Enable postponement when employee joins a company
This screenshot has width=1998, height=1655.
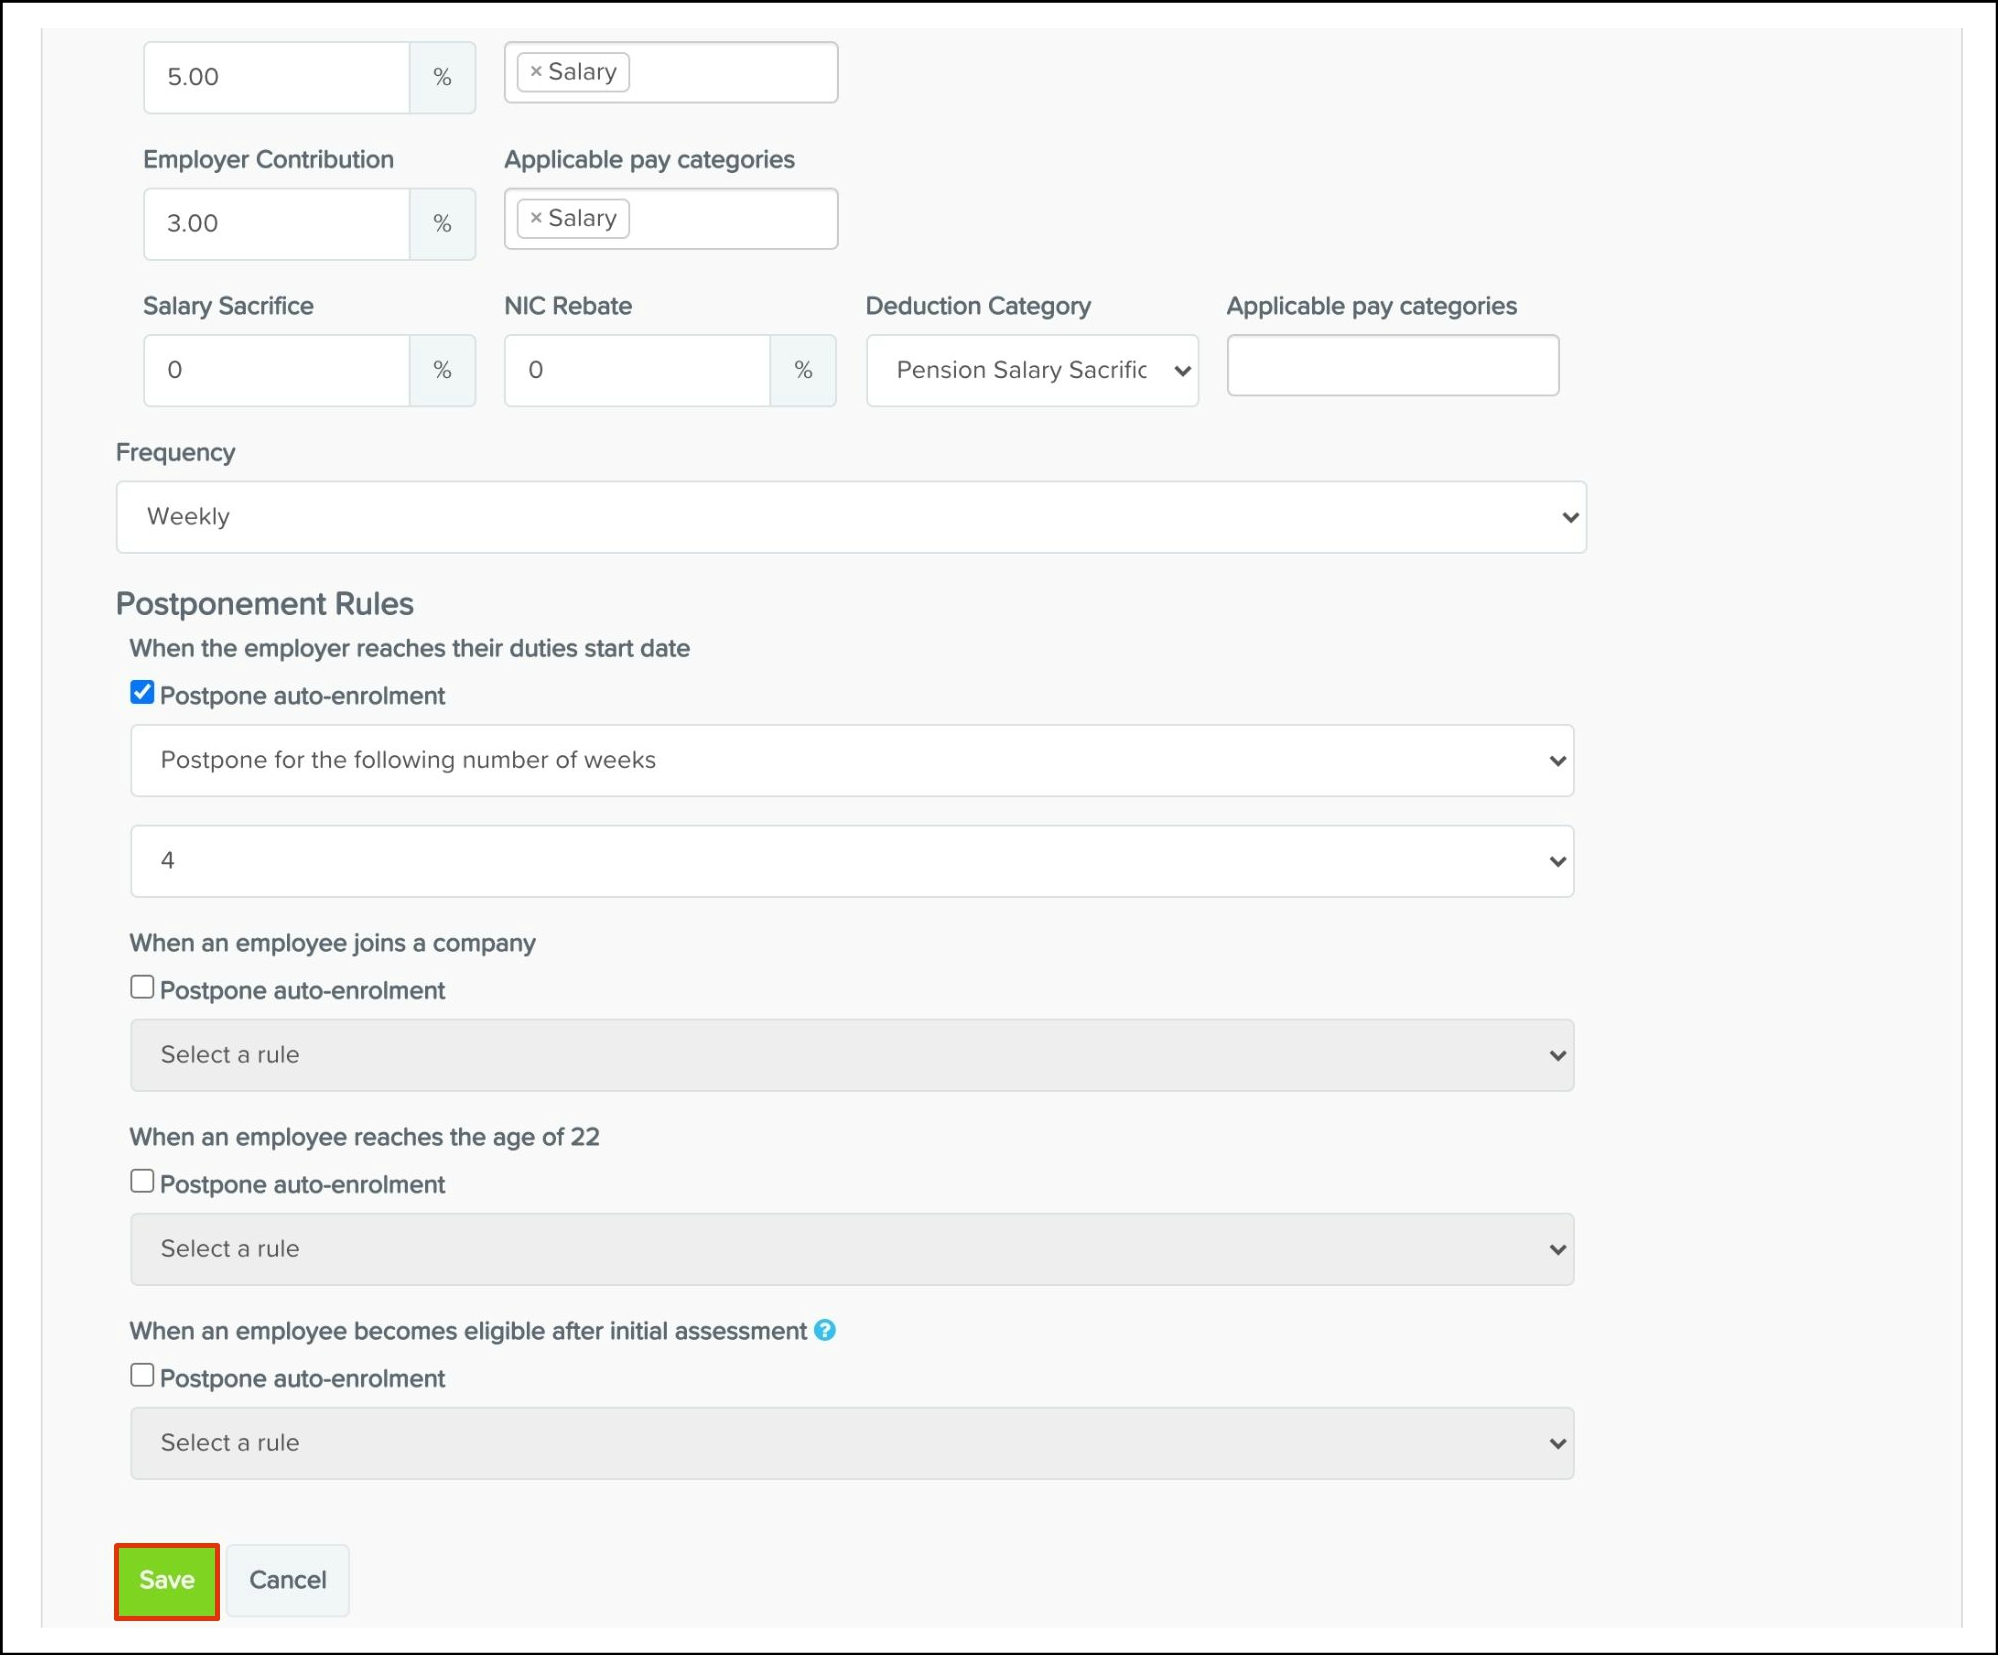(142, 987)
